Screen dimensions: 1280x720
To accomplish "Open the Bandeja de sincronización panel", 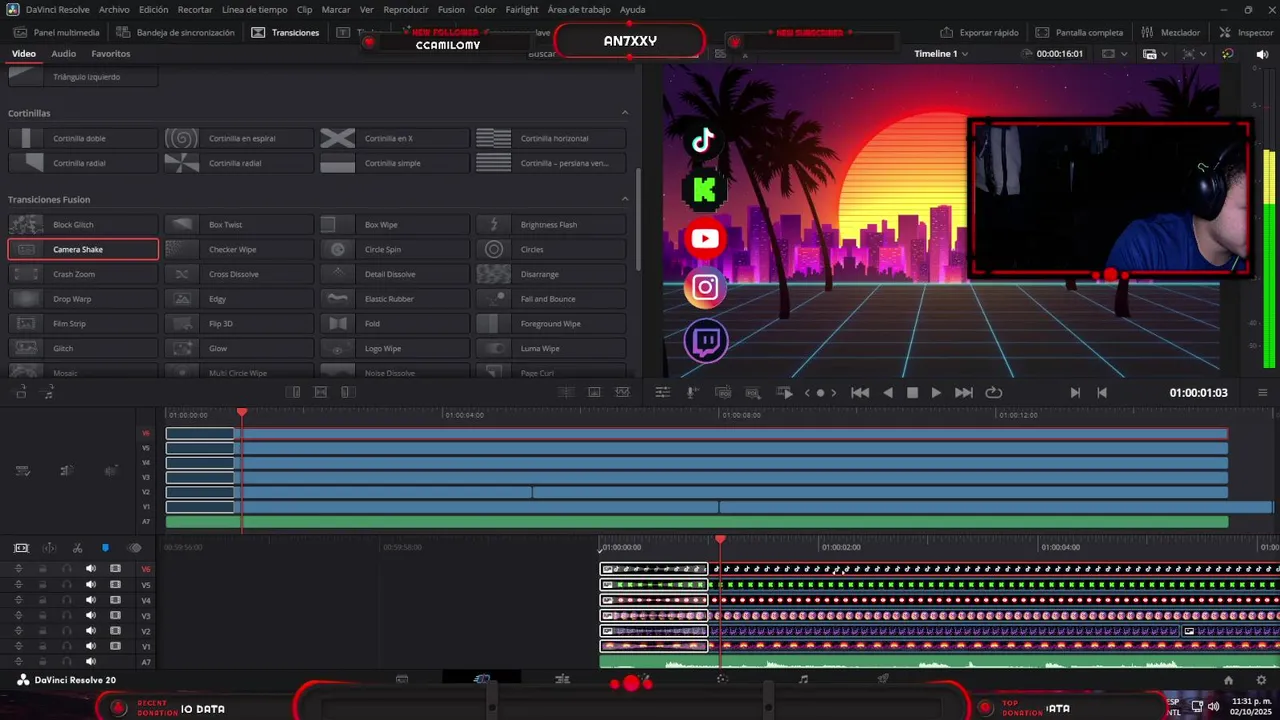I will click(x=176, y=32).
